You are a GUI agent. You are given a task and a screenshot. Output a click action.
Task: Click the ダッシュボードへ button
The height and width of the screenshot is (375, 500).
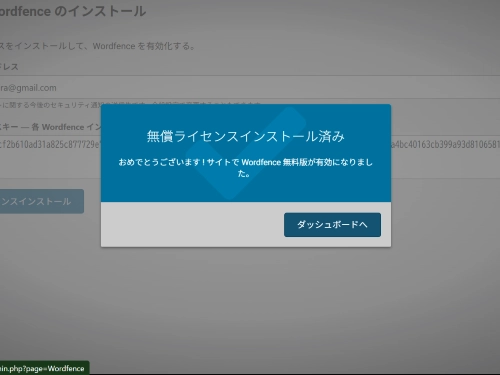(332, 225)
